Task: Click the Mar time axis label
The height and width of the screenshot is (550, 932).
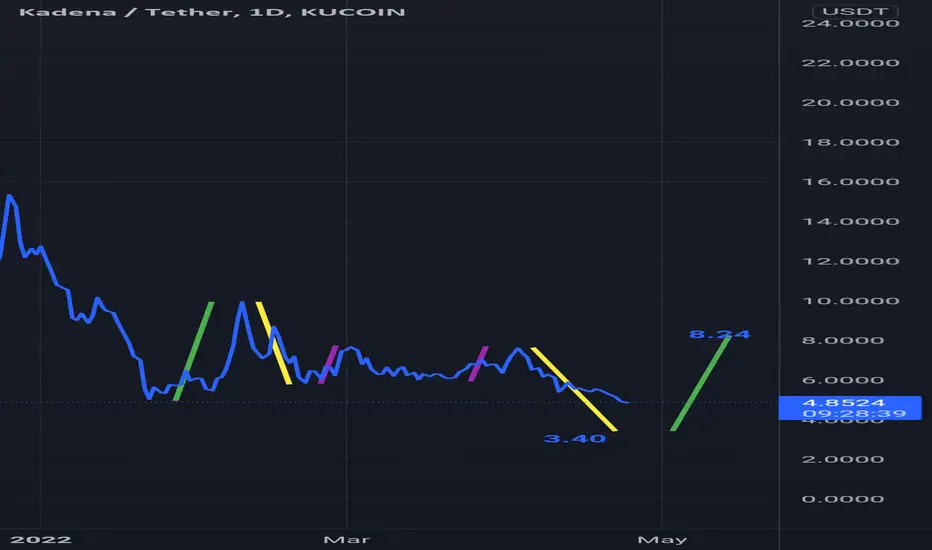Action: coord(347,539)
